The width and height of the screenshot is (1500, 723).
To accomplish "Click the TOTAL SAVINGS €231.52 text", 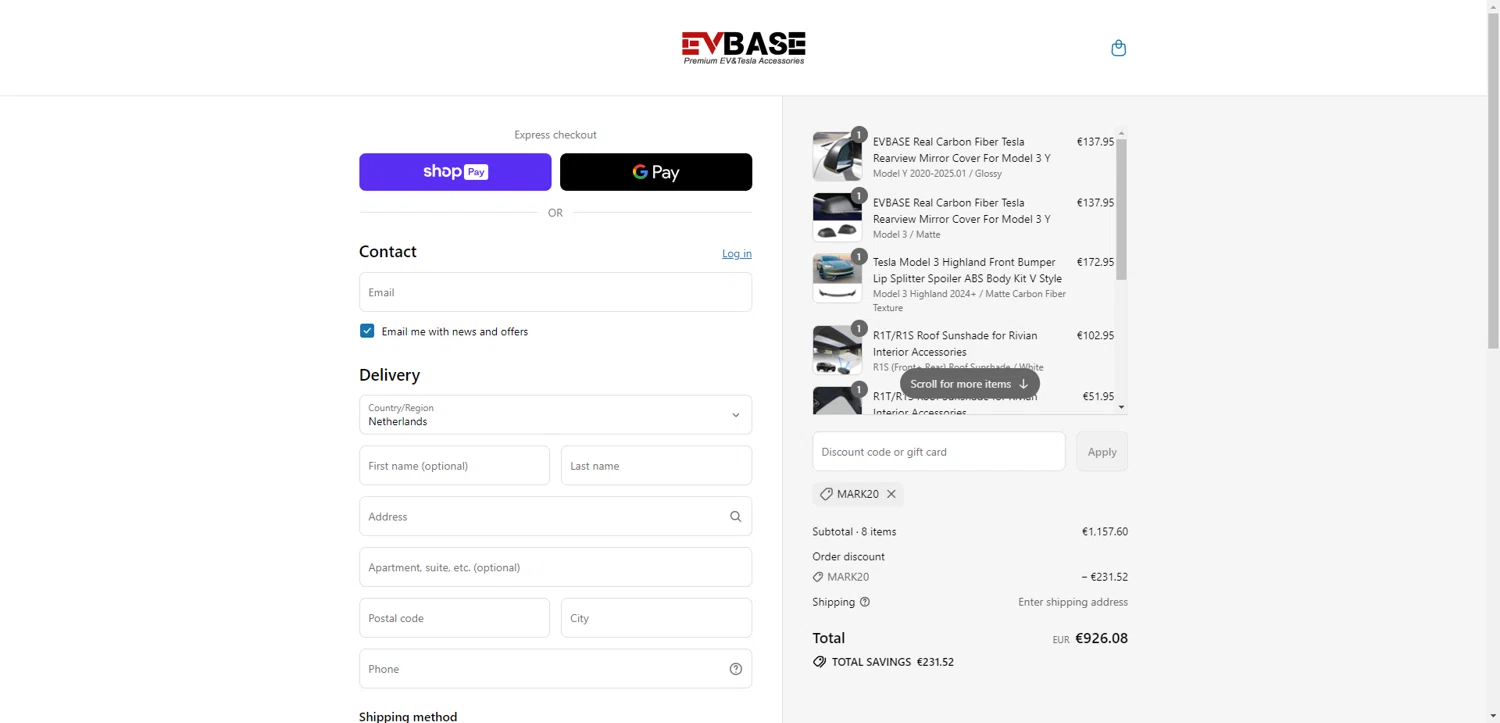I will 893,662.
